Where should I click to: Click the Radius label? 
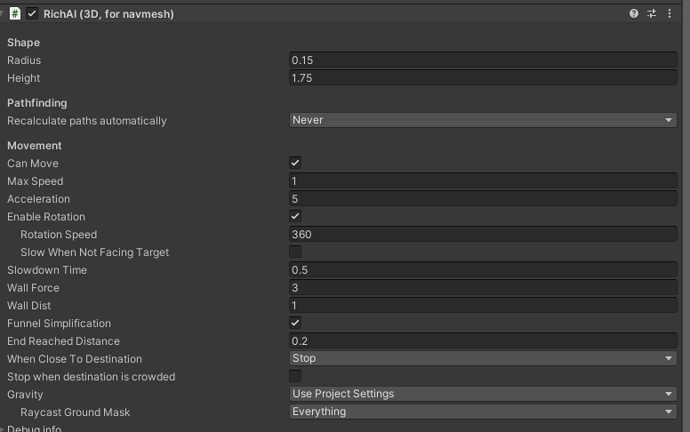point(24,60)
